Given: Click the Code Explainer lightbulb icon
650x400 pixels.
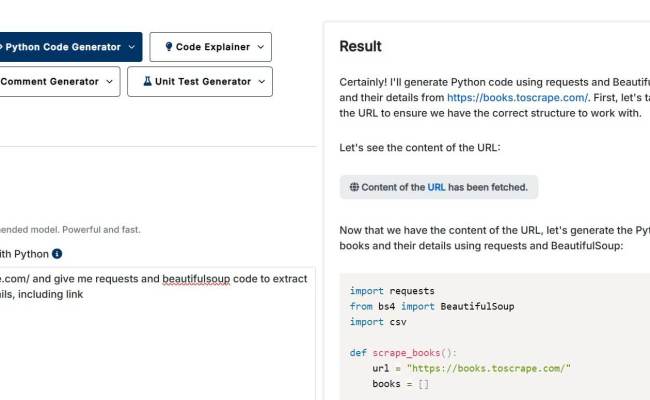Looking at the screenshot, I should 169,46.
